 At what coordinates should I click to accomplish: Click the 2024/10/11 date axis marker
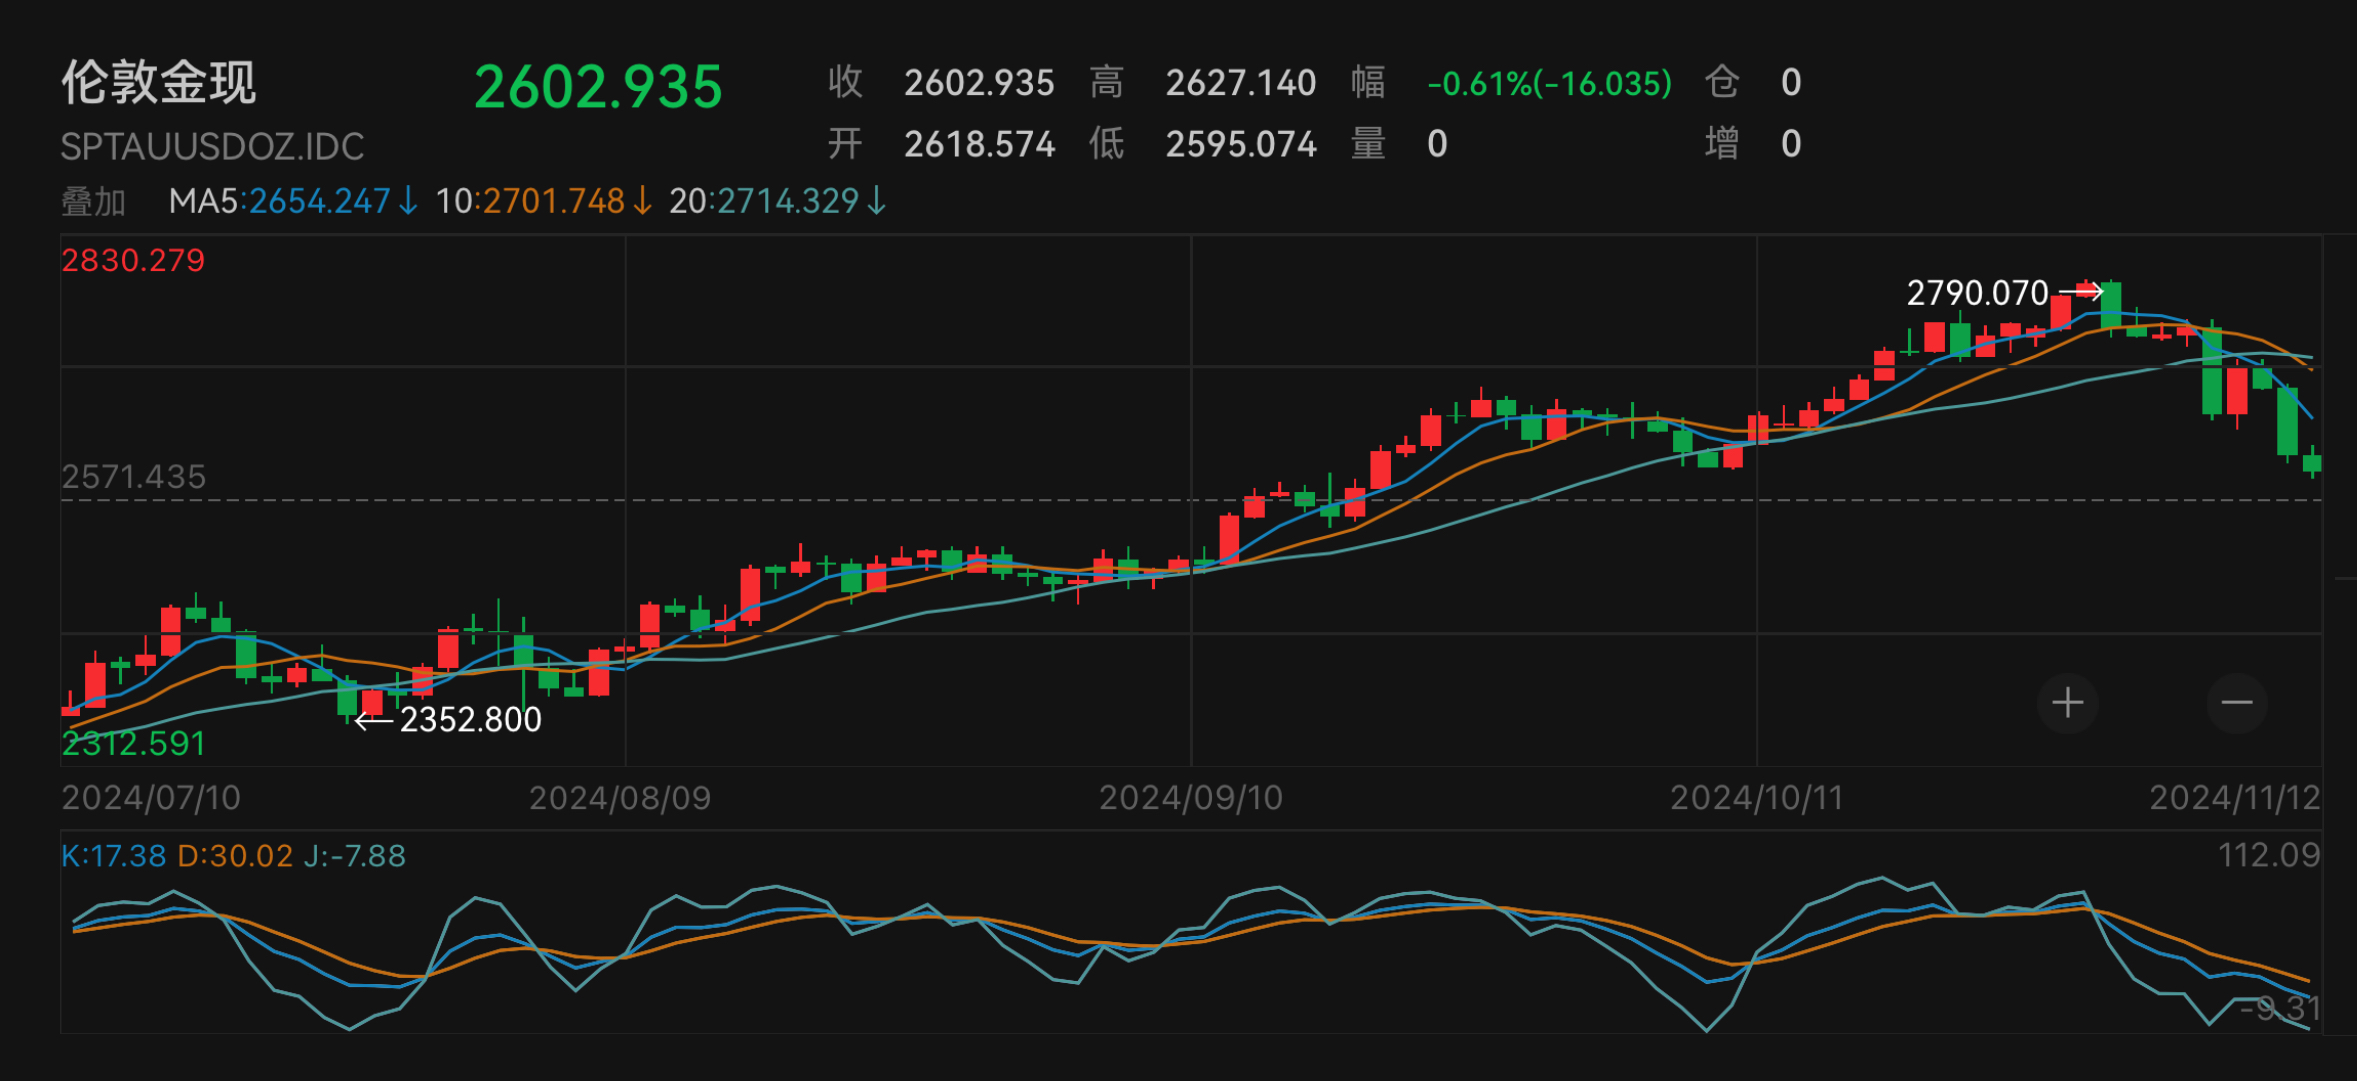[x=1756, y=798]
